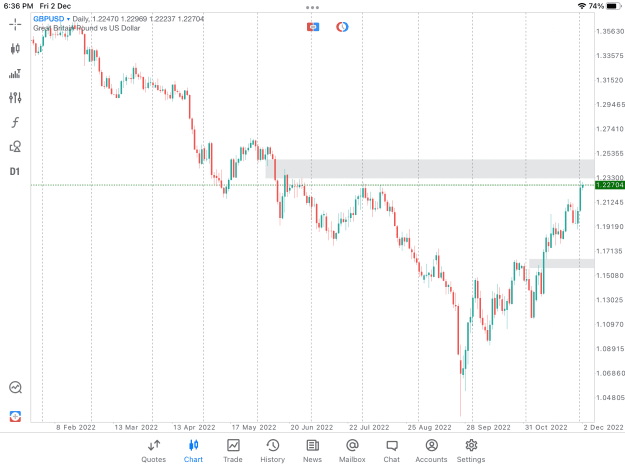Viewport: 625px width, 469px height.
Task: Open chart settings sliders icon
Action: point(15,98)
